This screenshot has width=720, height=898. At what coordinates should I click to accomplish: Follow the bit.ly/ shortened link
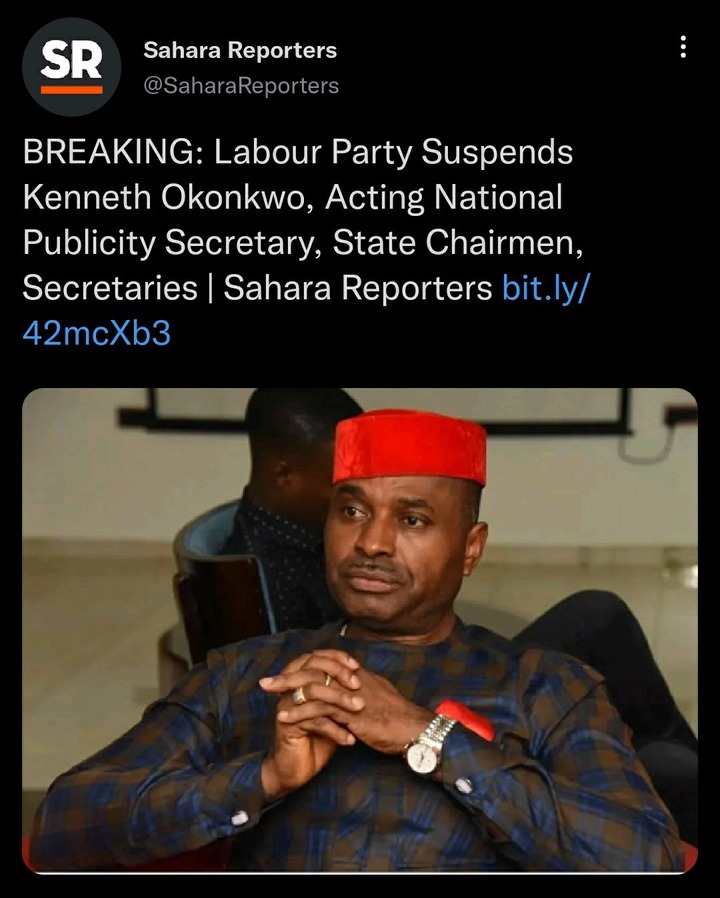pyautogui.click(x=545, y=287)
